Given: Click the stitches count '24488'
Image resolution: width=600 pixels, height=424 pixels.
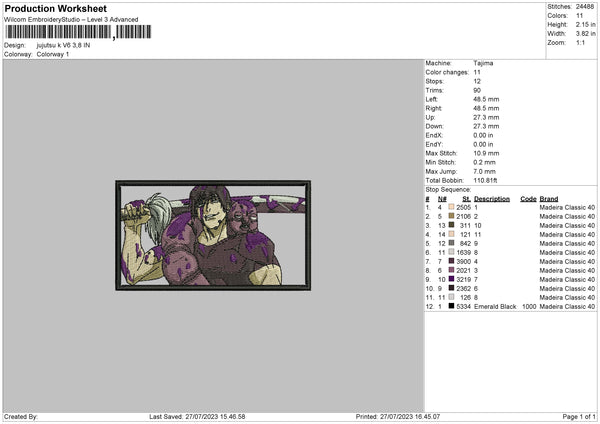Looking at the screenshot, I should [x=585, y=7].
